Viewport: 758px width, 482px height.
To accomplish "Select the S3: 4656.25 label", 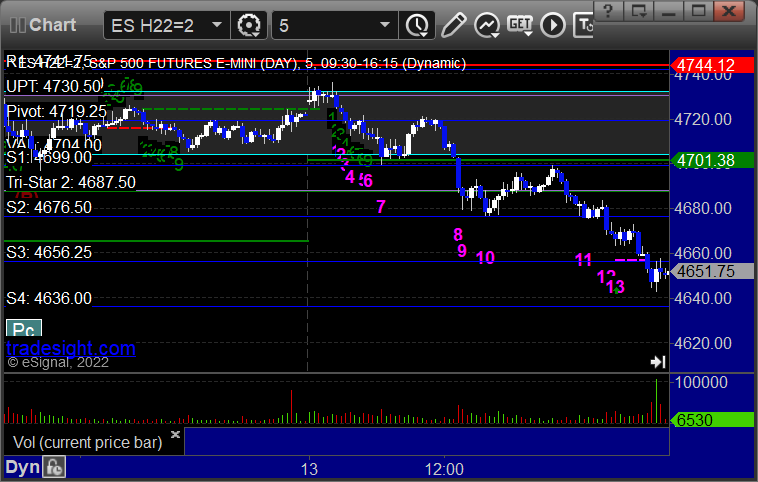I will click(49, 252).
